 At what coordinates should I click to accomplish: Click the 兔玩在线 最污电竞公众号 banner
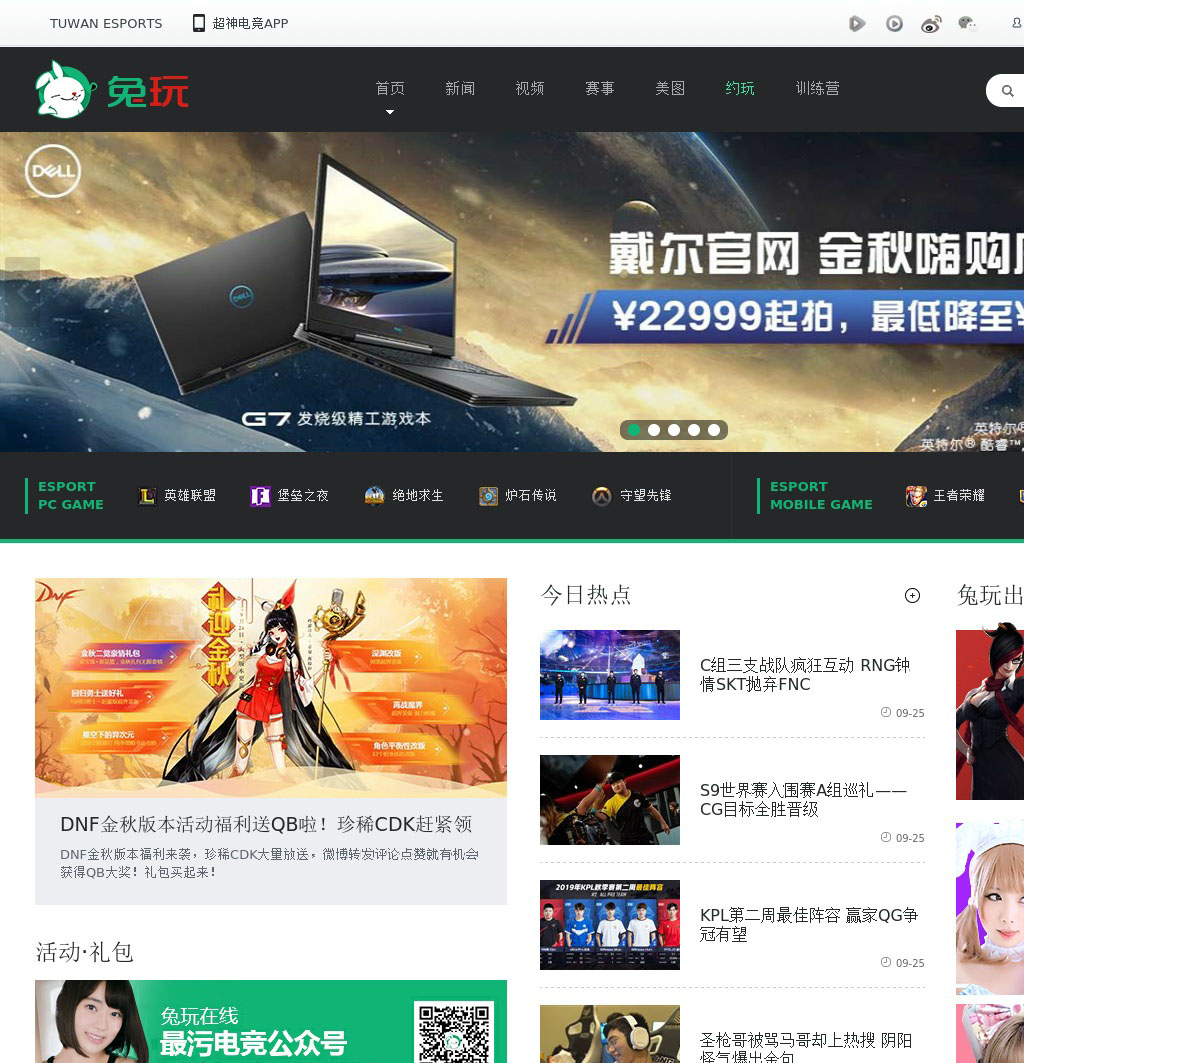[271, 1022]
